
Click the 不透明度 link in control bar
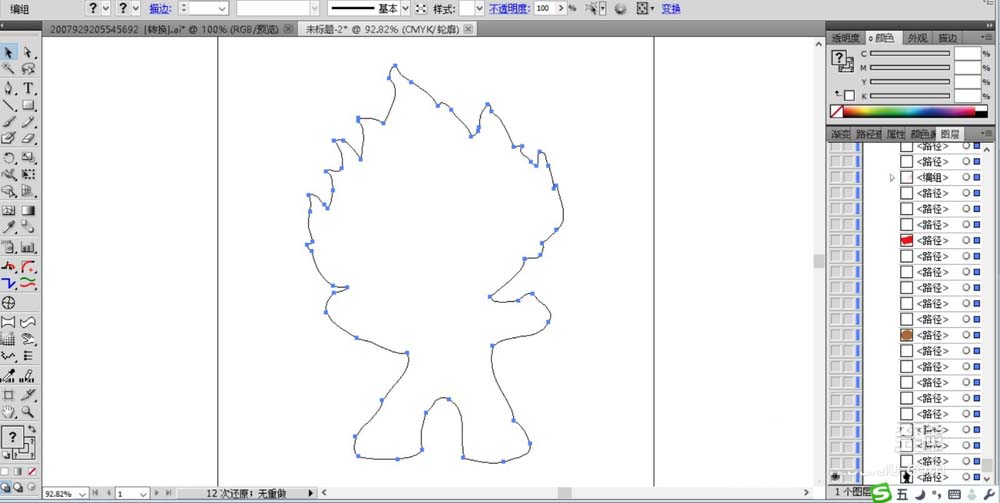coord(510,8)
